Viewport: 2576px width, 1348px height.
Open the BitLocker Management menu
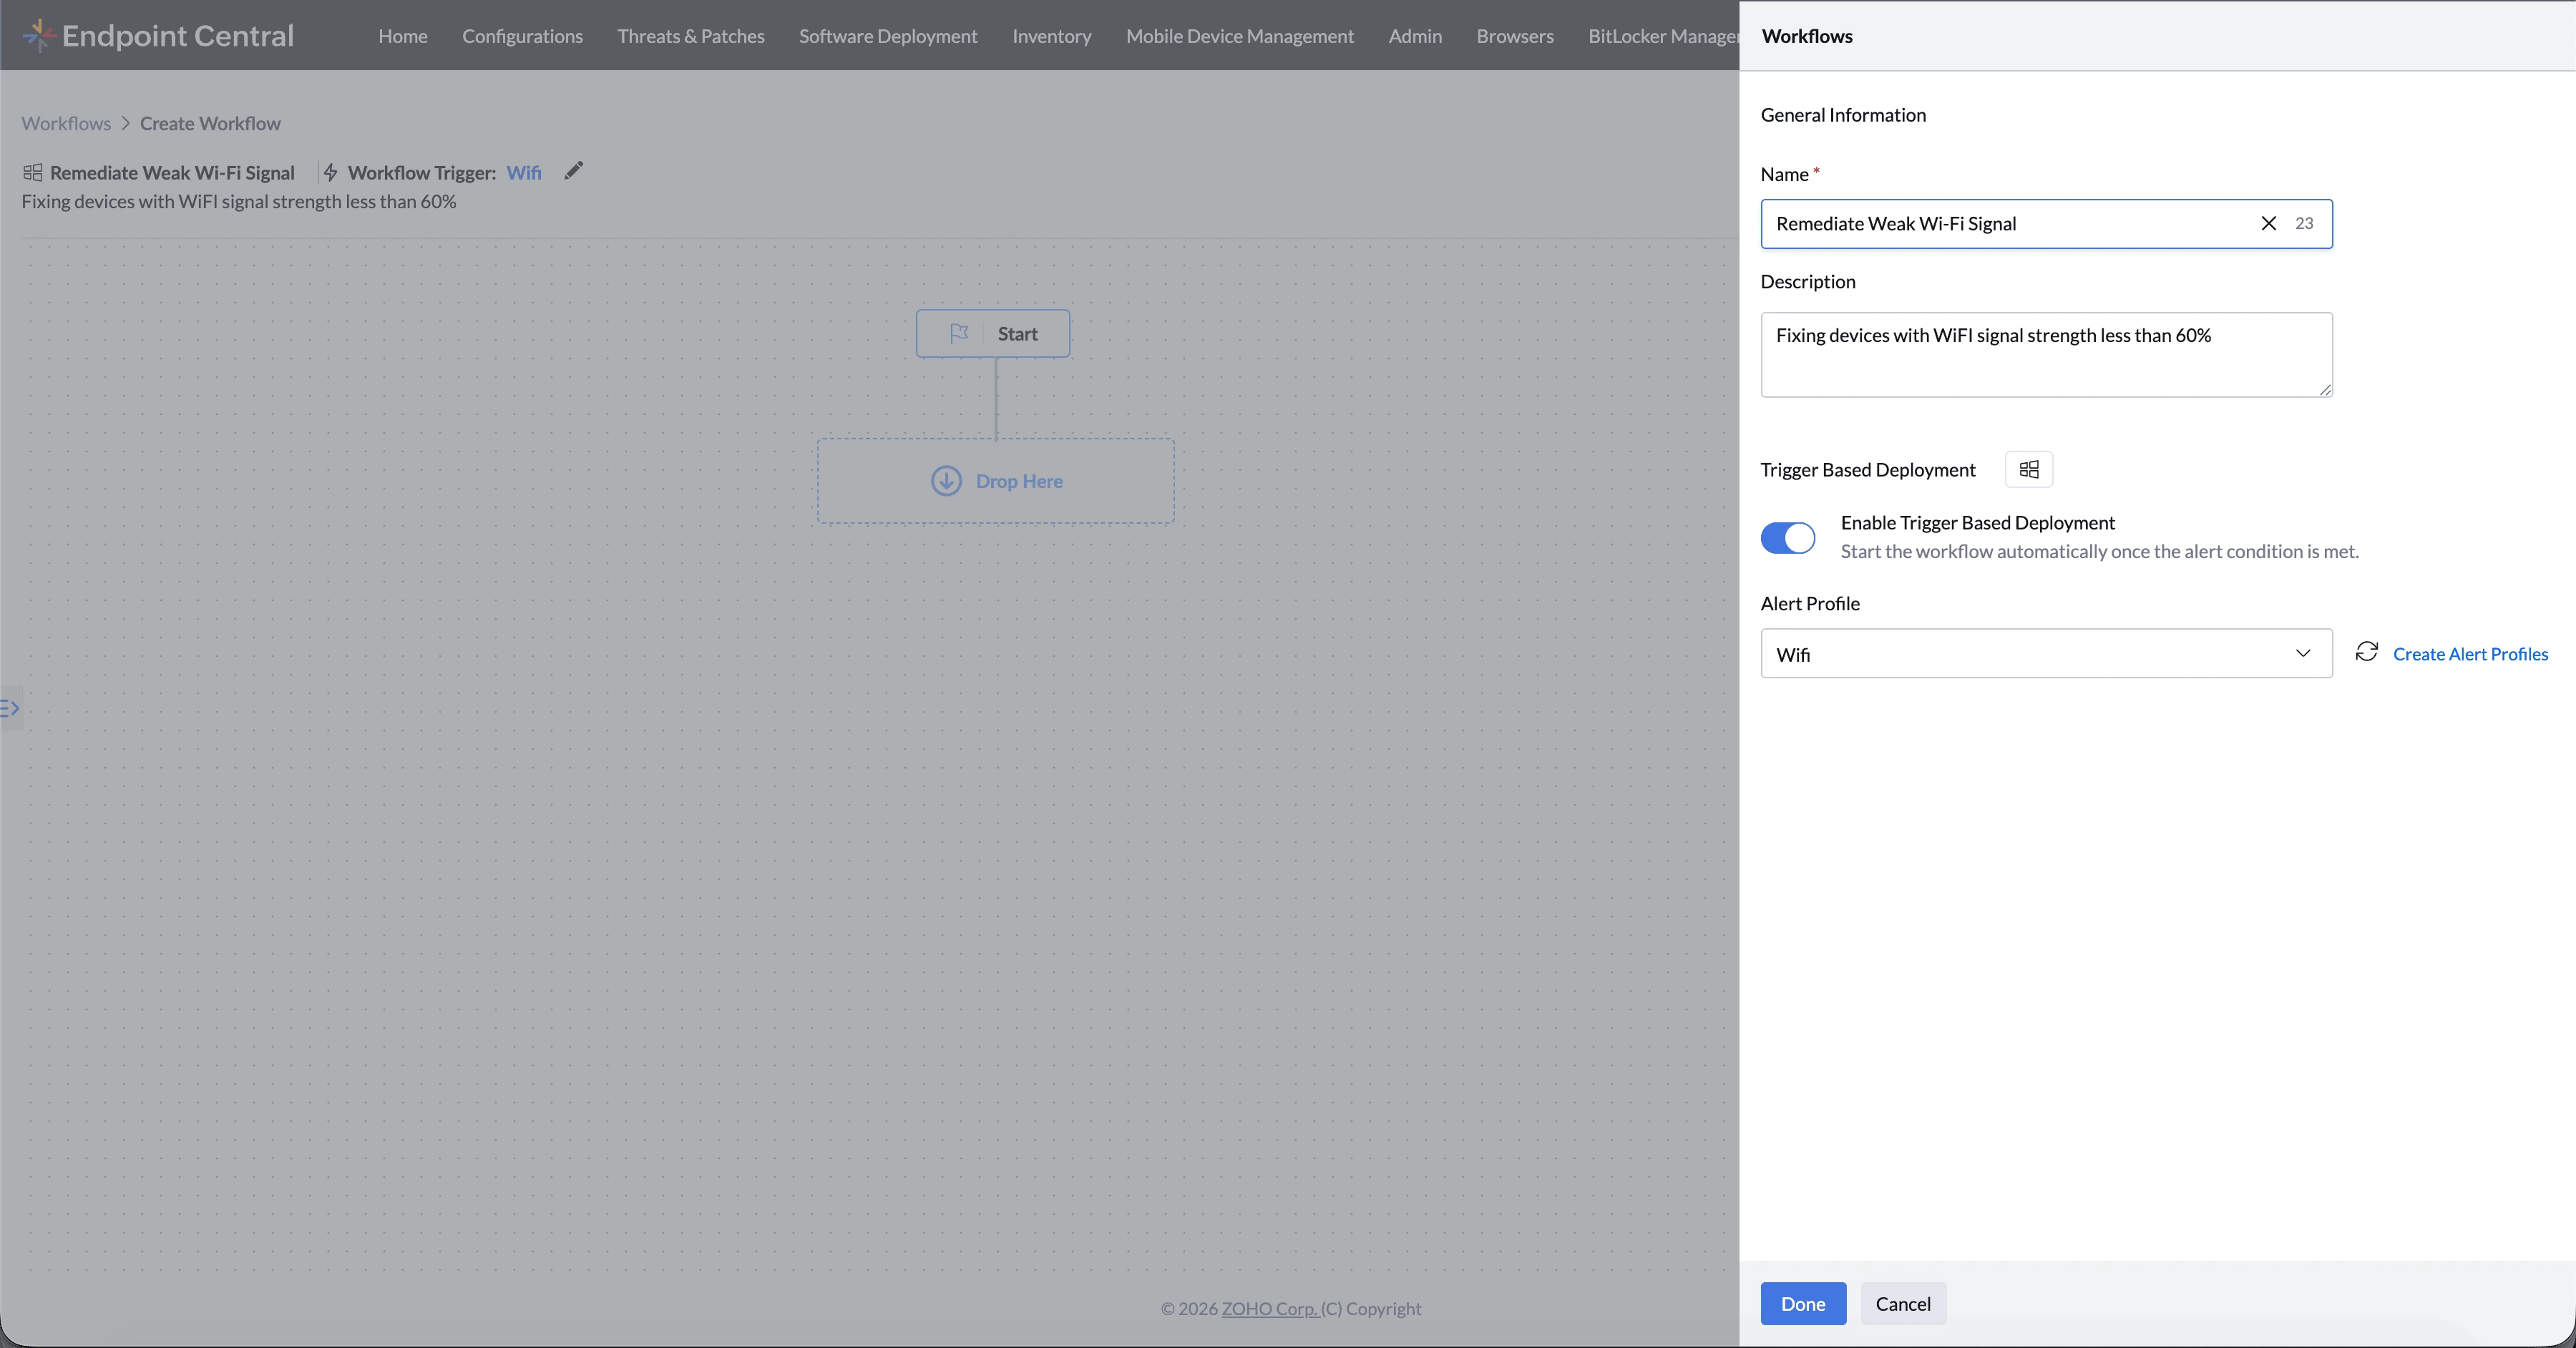tap(1663, 35)
